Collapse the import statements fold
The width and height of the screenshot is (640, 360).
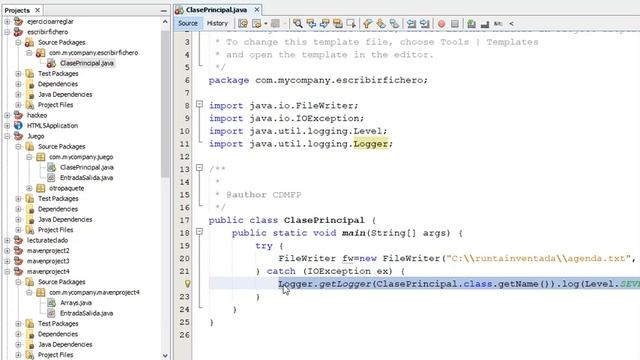[x=199, y=104]
